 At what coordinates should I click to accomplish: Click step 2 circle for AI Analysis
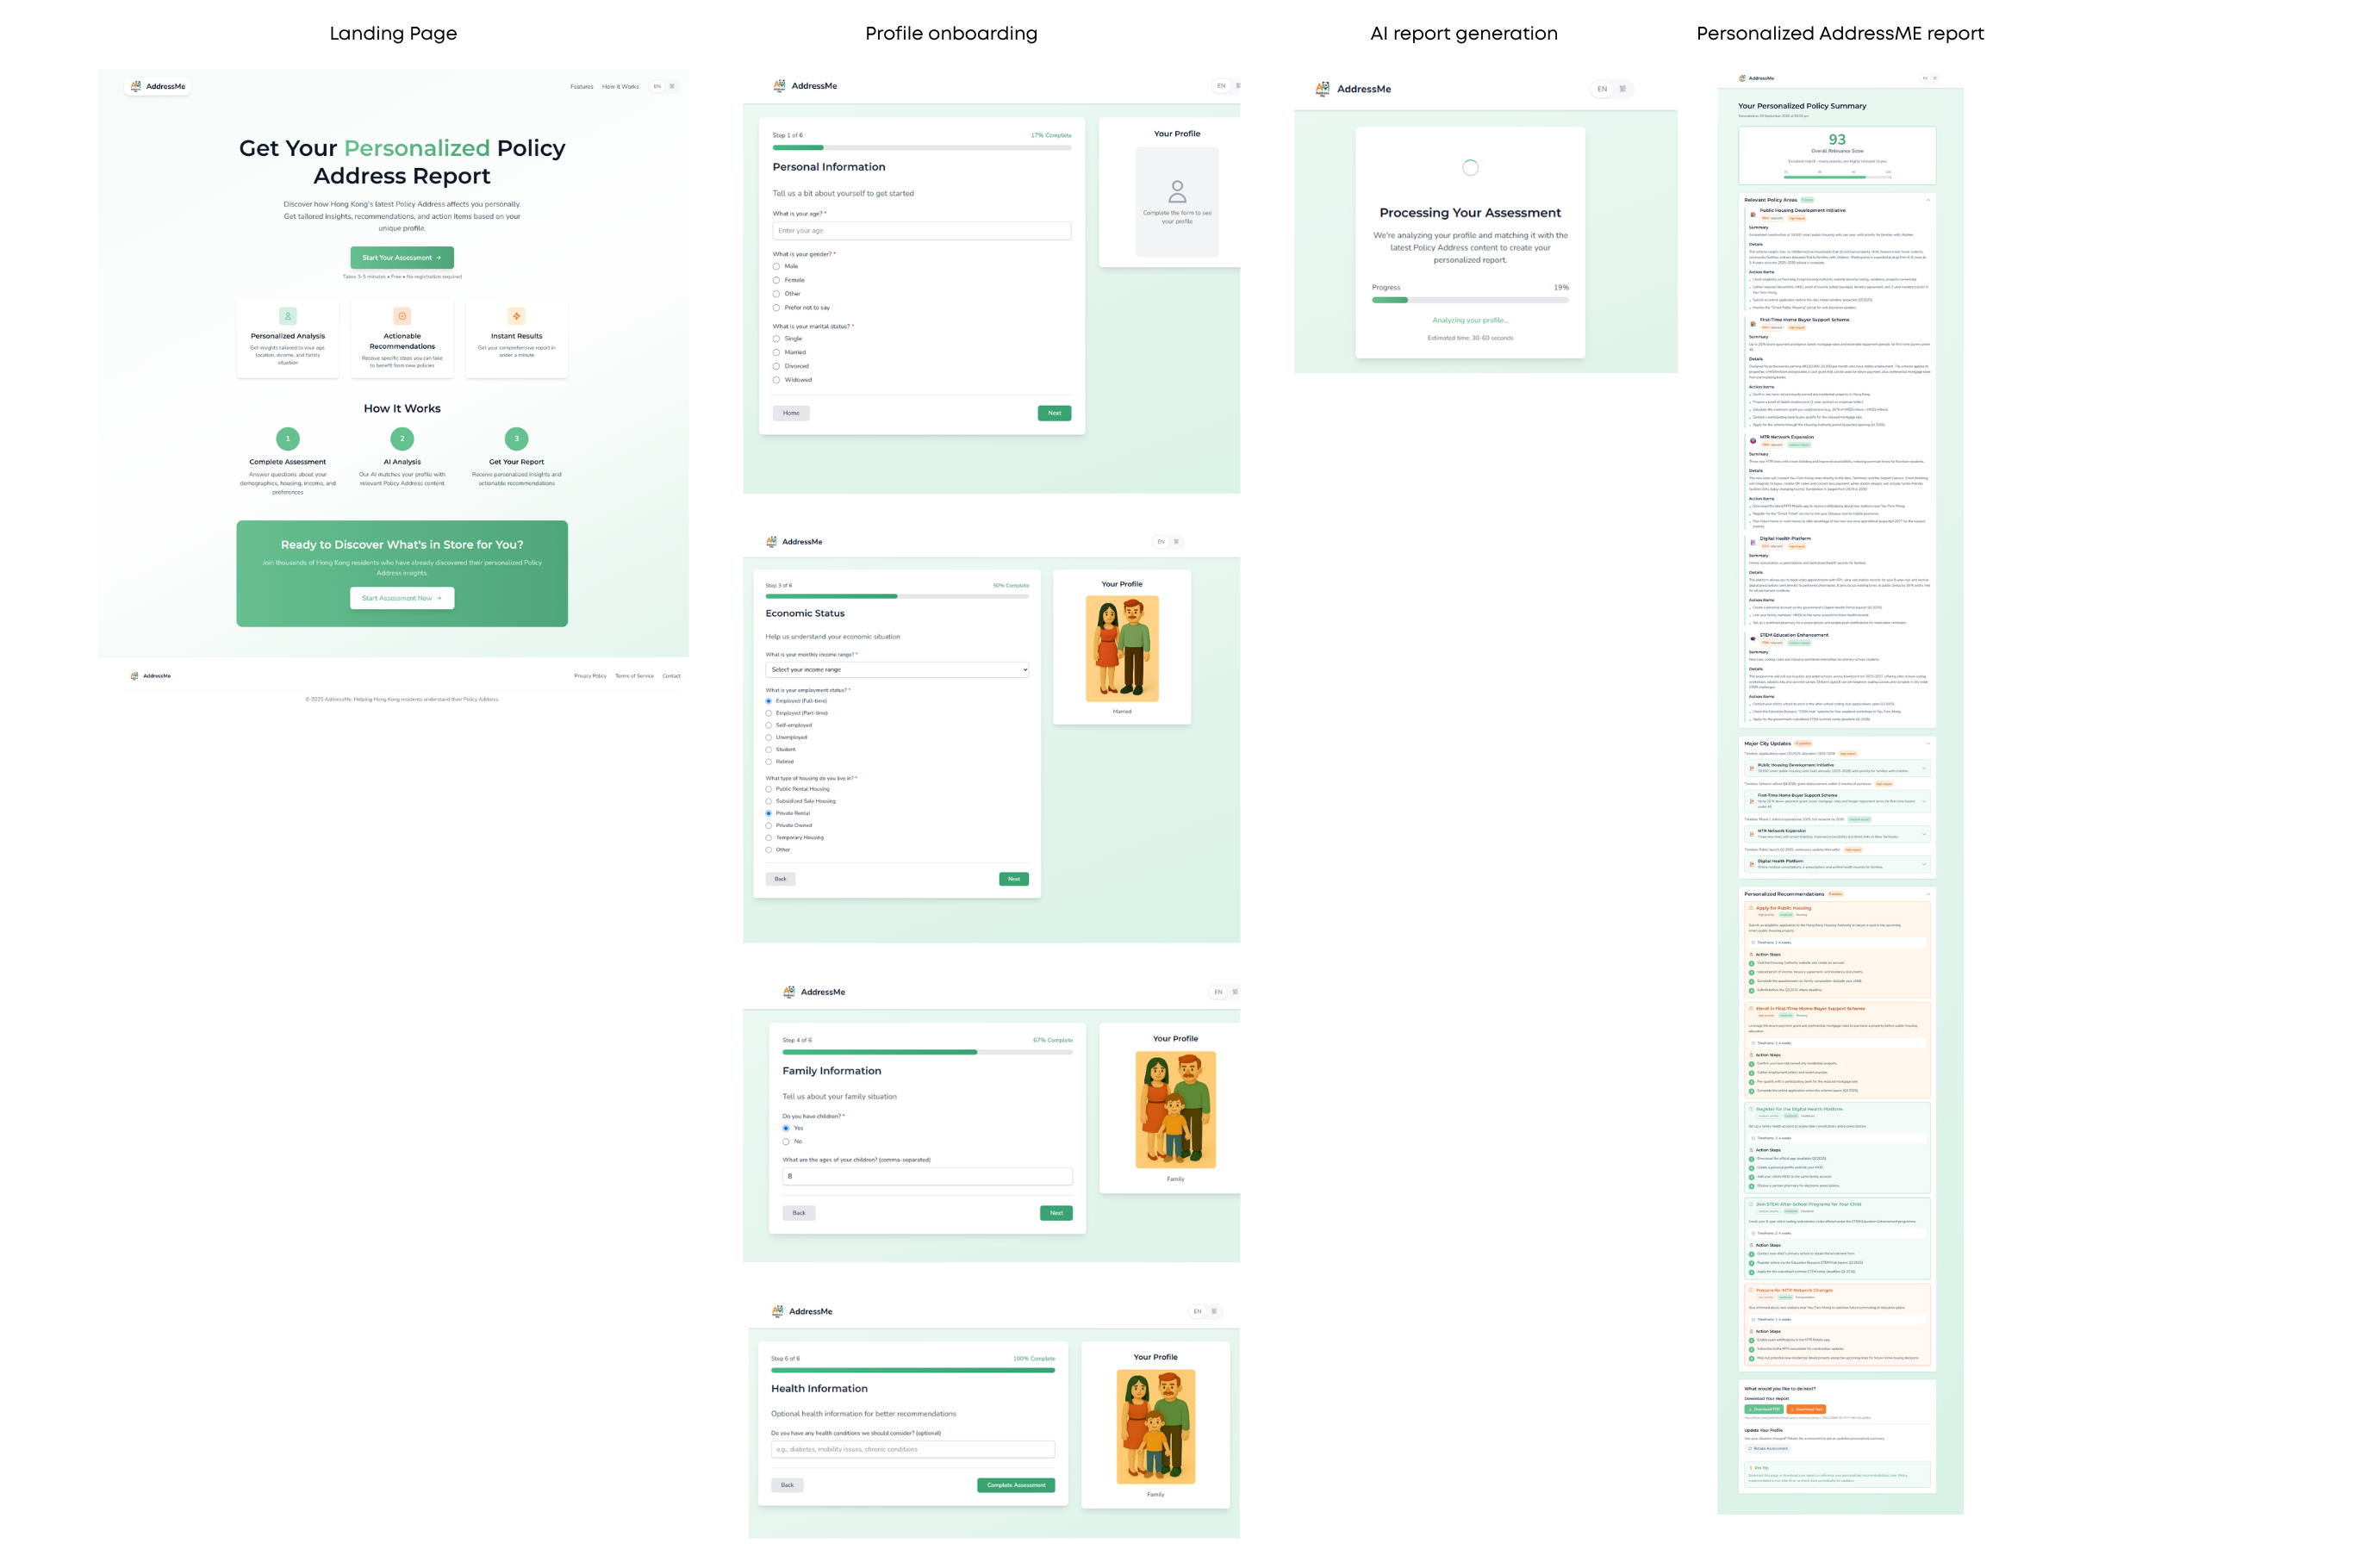pos(402,439)
